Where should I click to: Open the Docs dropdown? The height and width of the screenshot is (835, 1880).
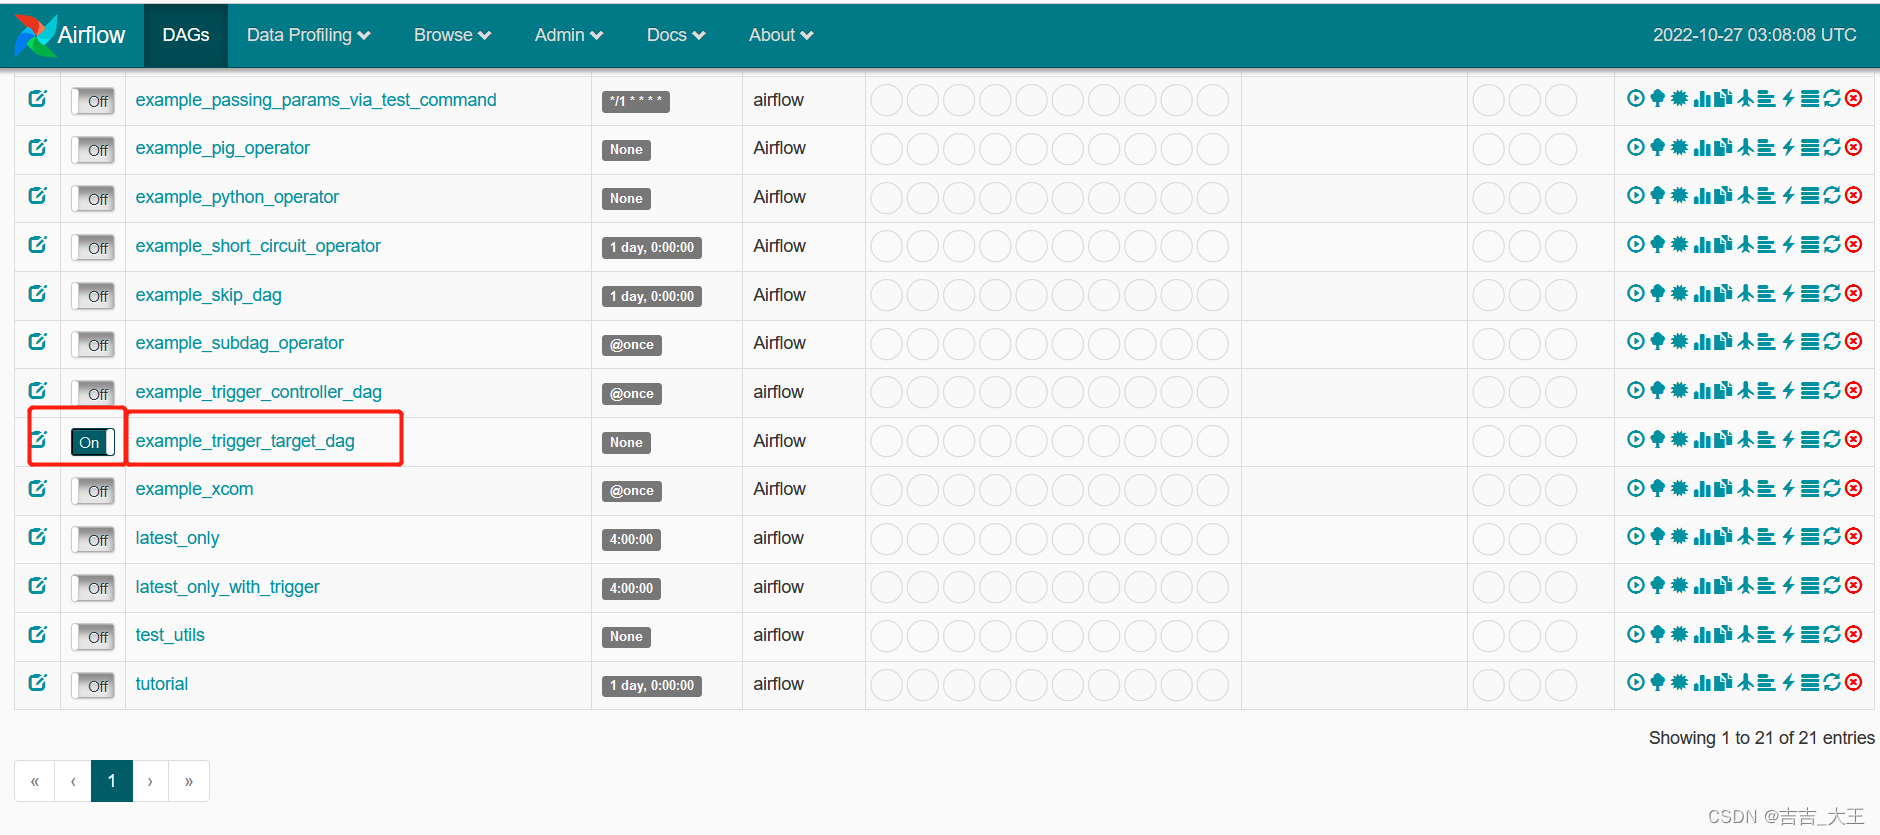676,35
